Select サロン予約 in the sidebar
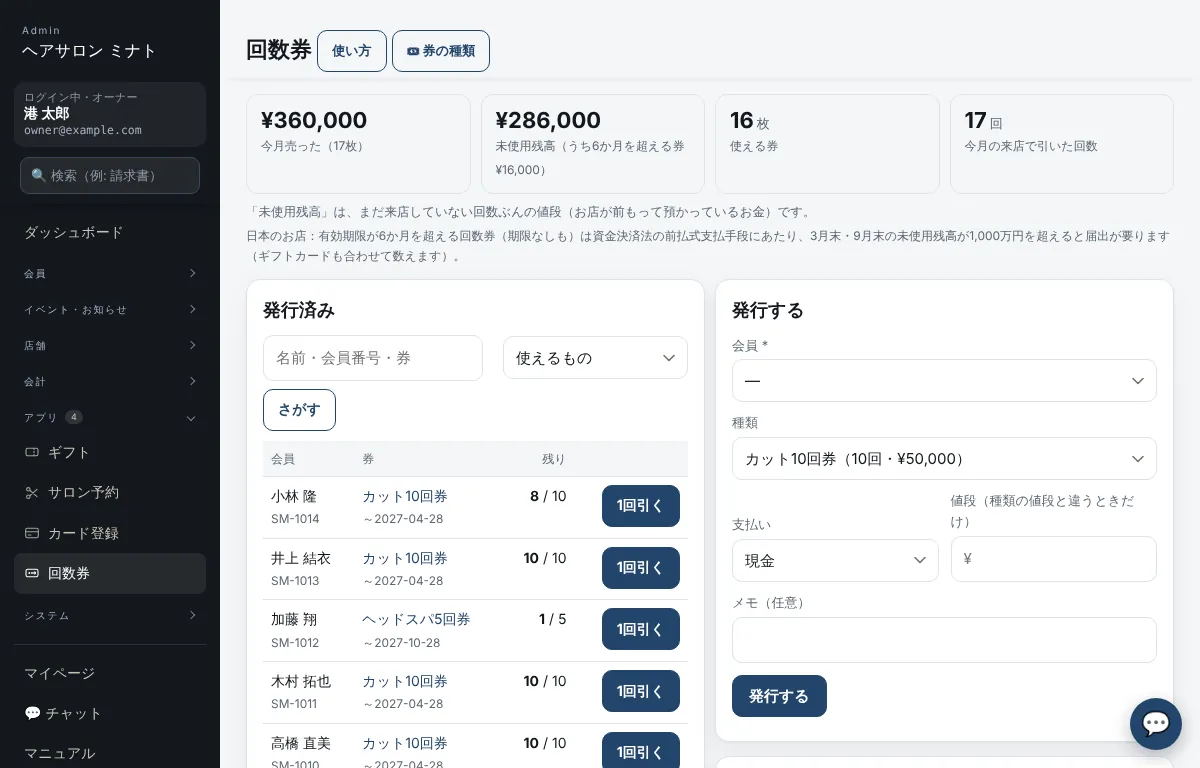 pos(110,492)
